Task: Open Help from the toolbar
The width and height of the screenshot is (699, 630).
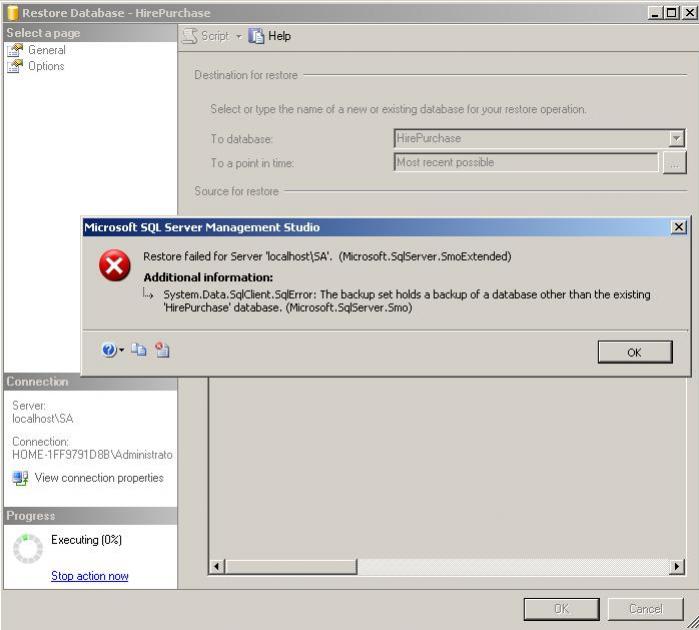Action: pyautogui.click(x=270, y=36)
